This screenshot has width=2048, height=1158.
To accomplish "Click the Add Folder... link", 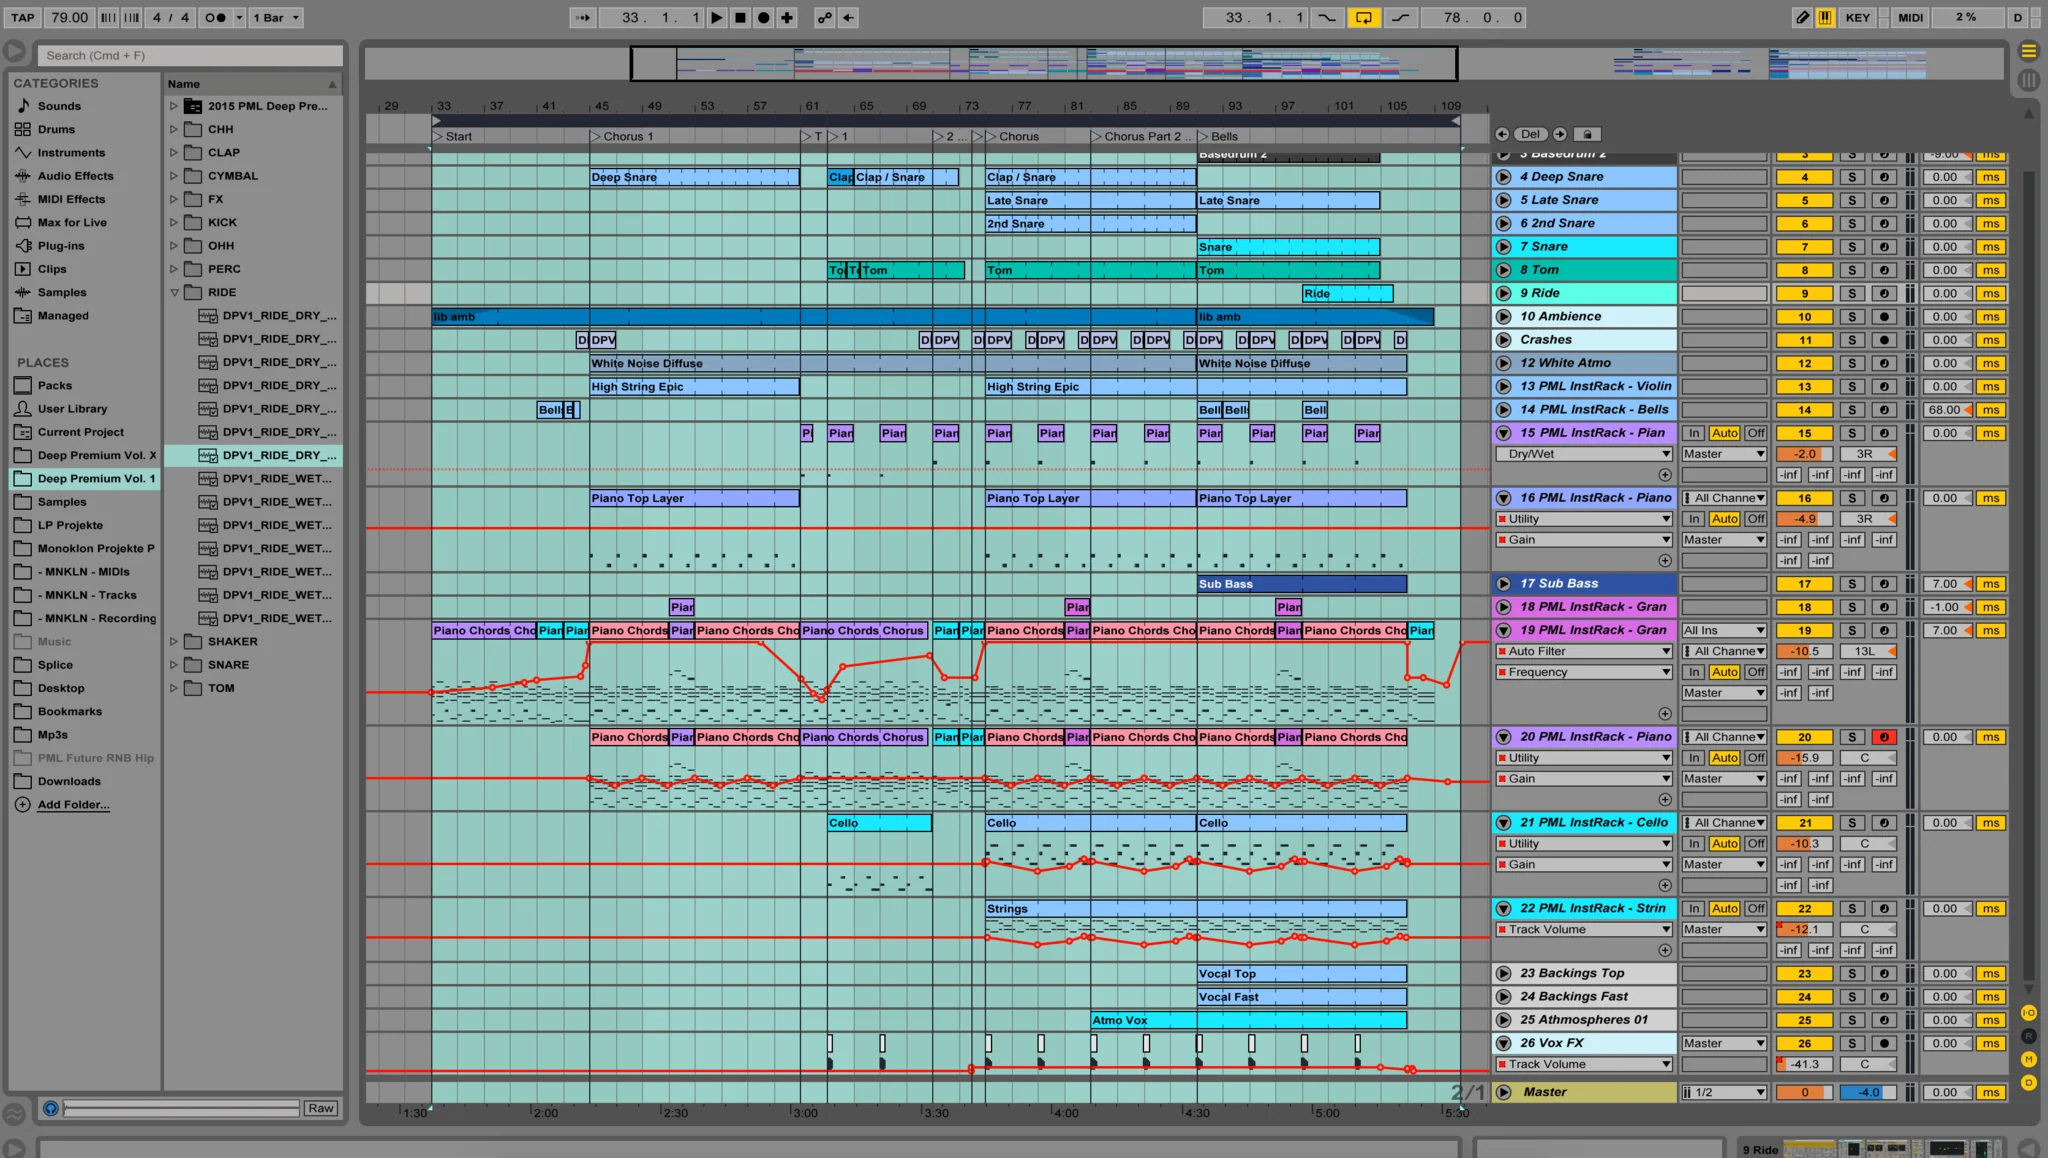I will click(74, 804).
